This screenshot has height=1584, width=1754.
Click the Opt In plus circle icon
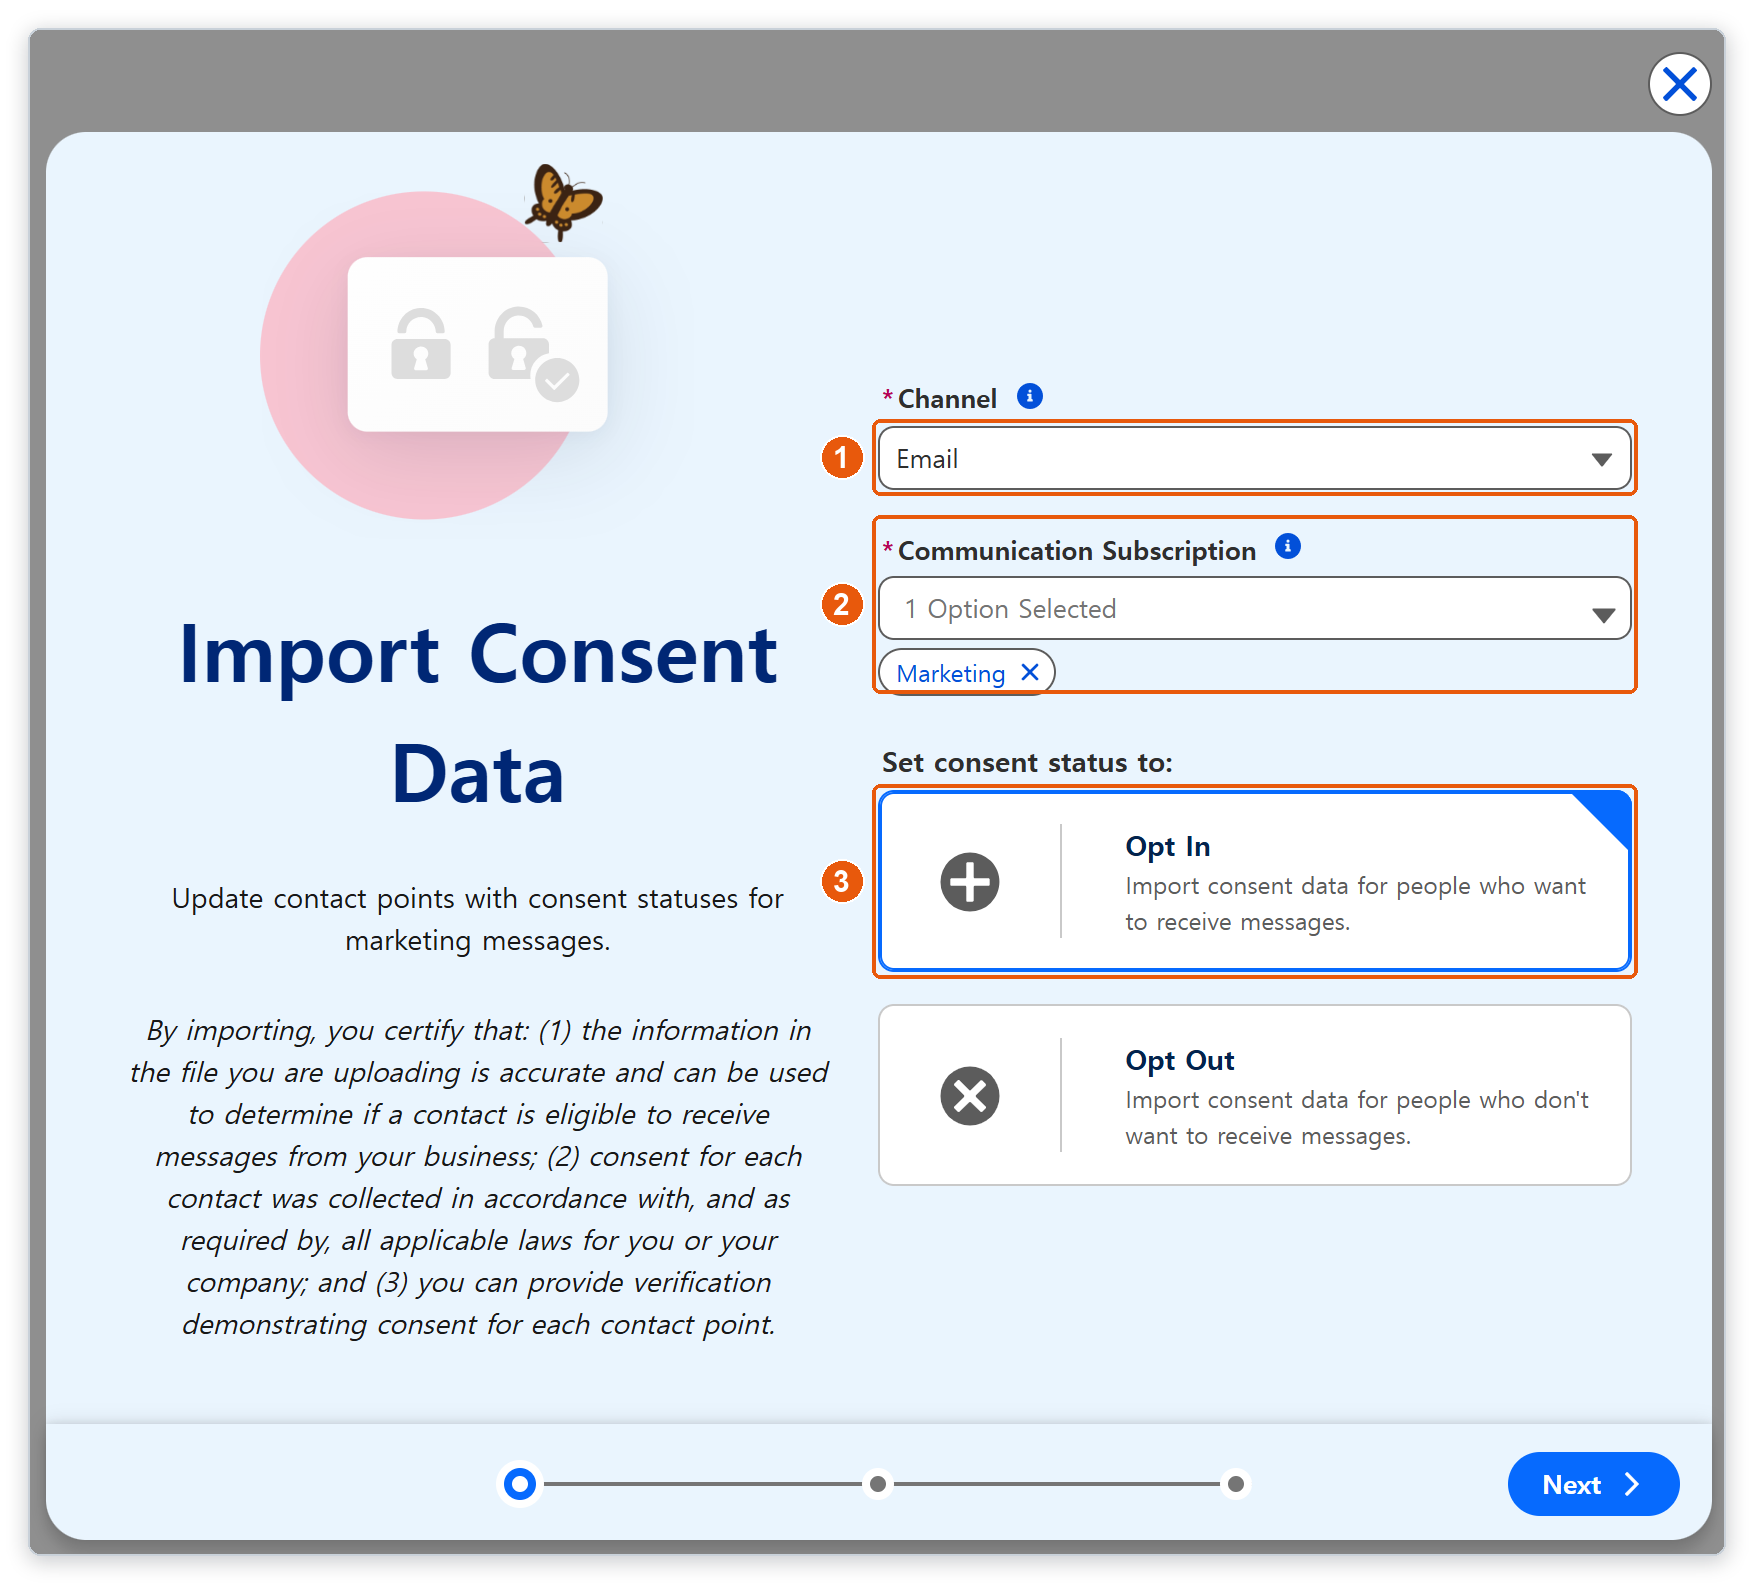click(x=970, y=882)
